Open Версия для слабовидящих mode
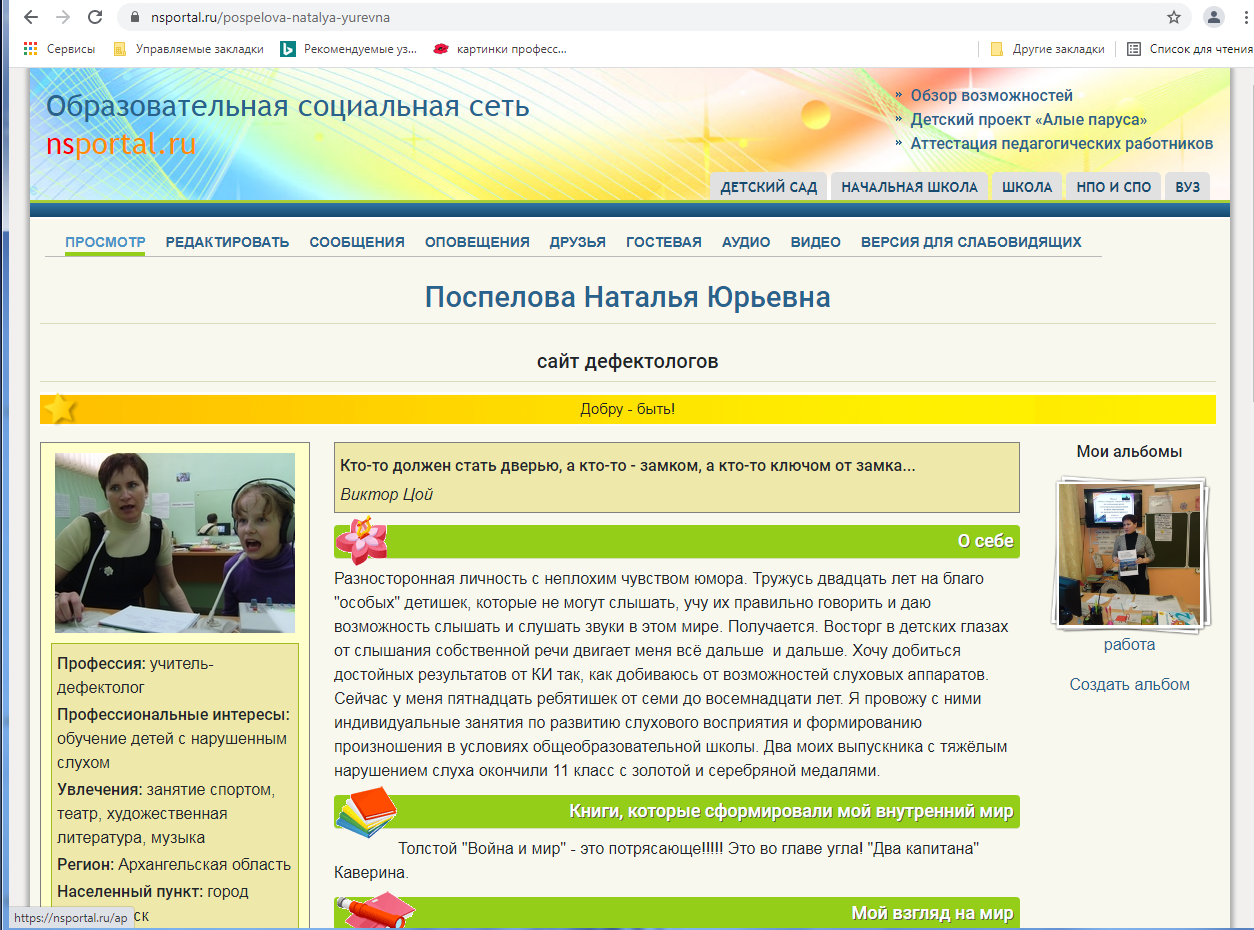 [x=970, y=242]
